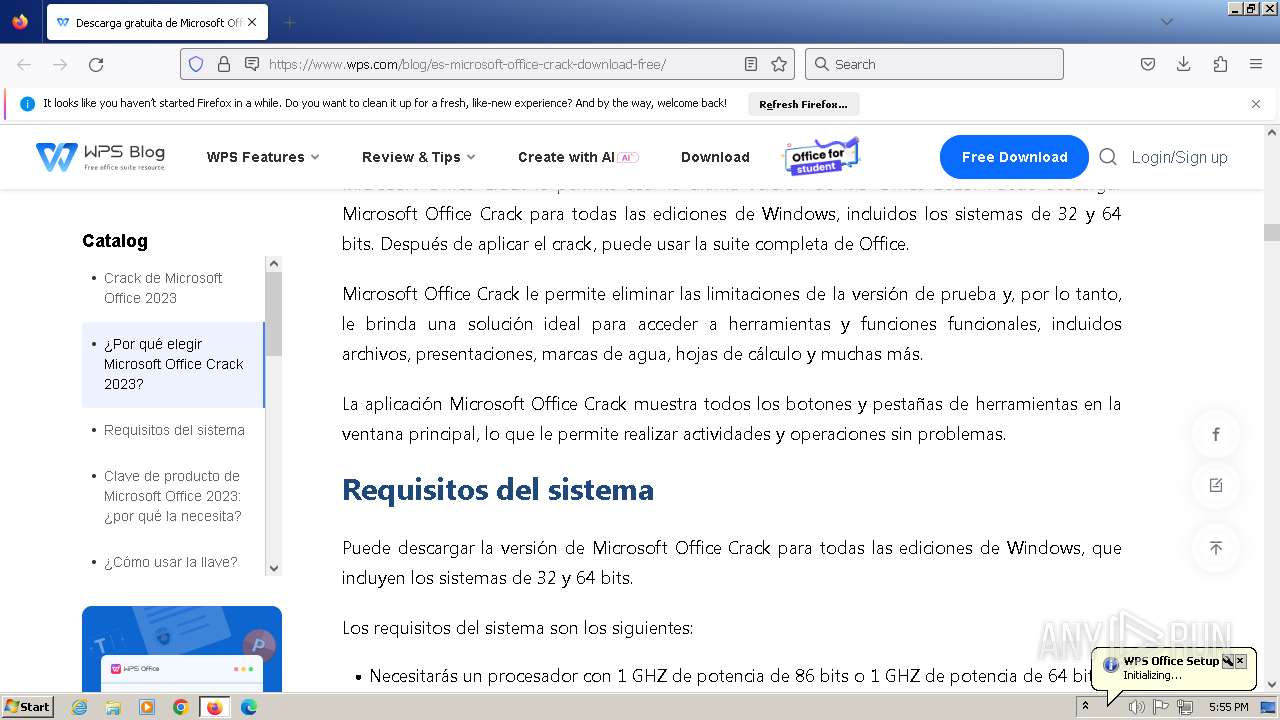Click the Firefox forward arrow

click(60, 64)
